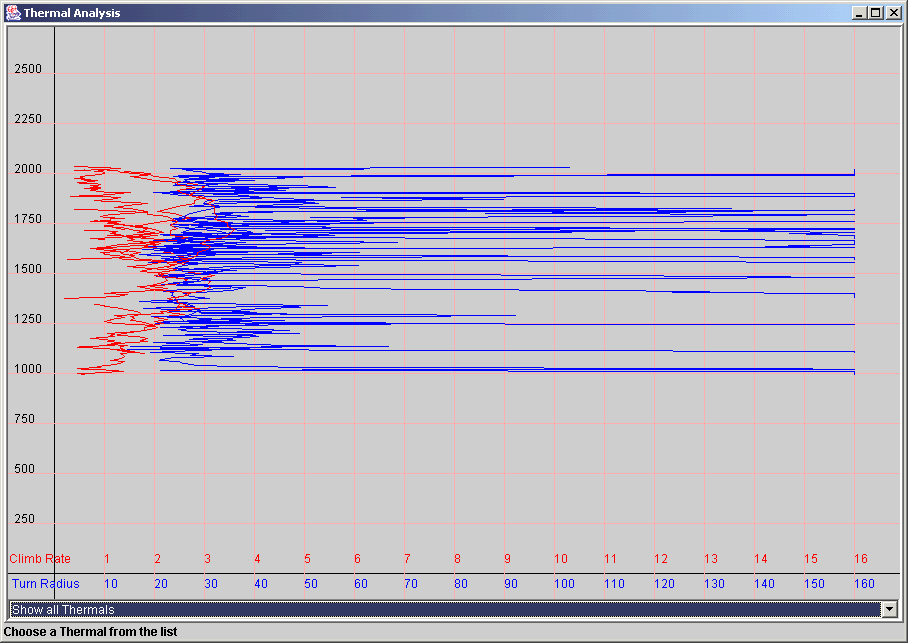Click Turn Radius tick value 10
This screenshot has width=908, height=643.
point(111,584)
